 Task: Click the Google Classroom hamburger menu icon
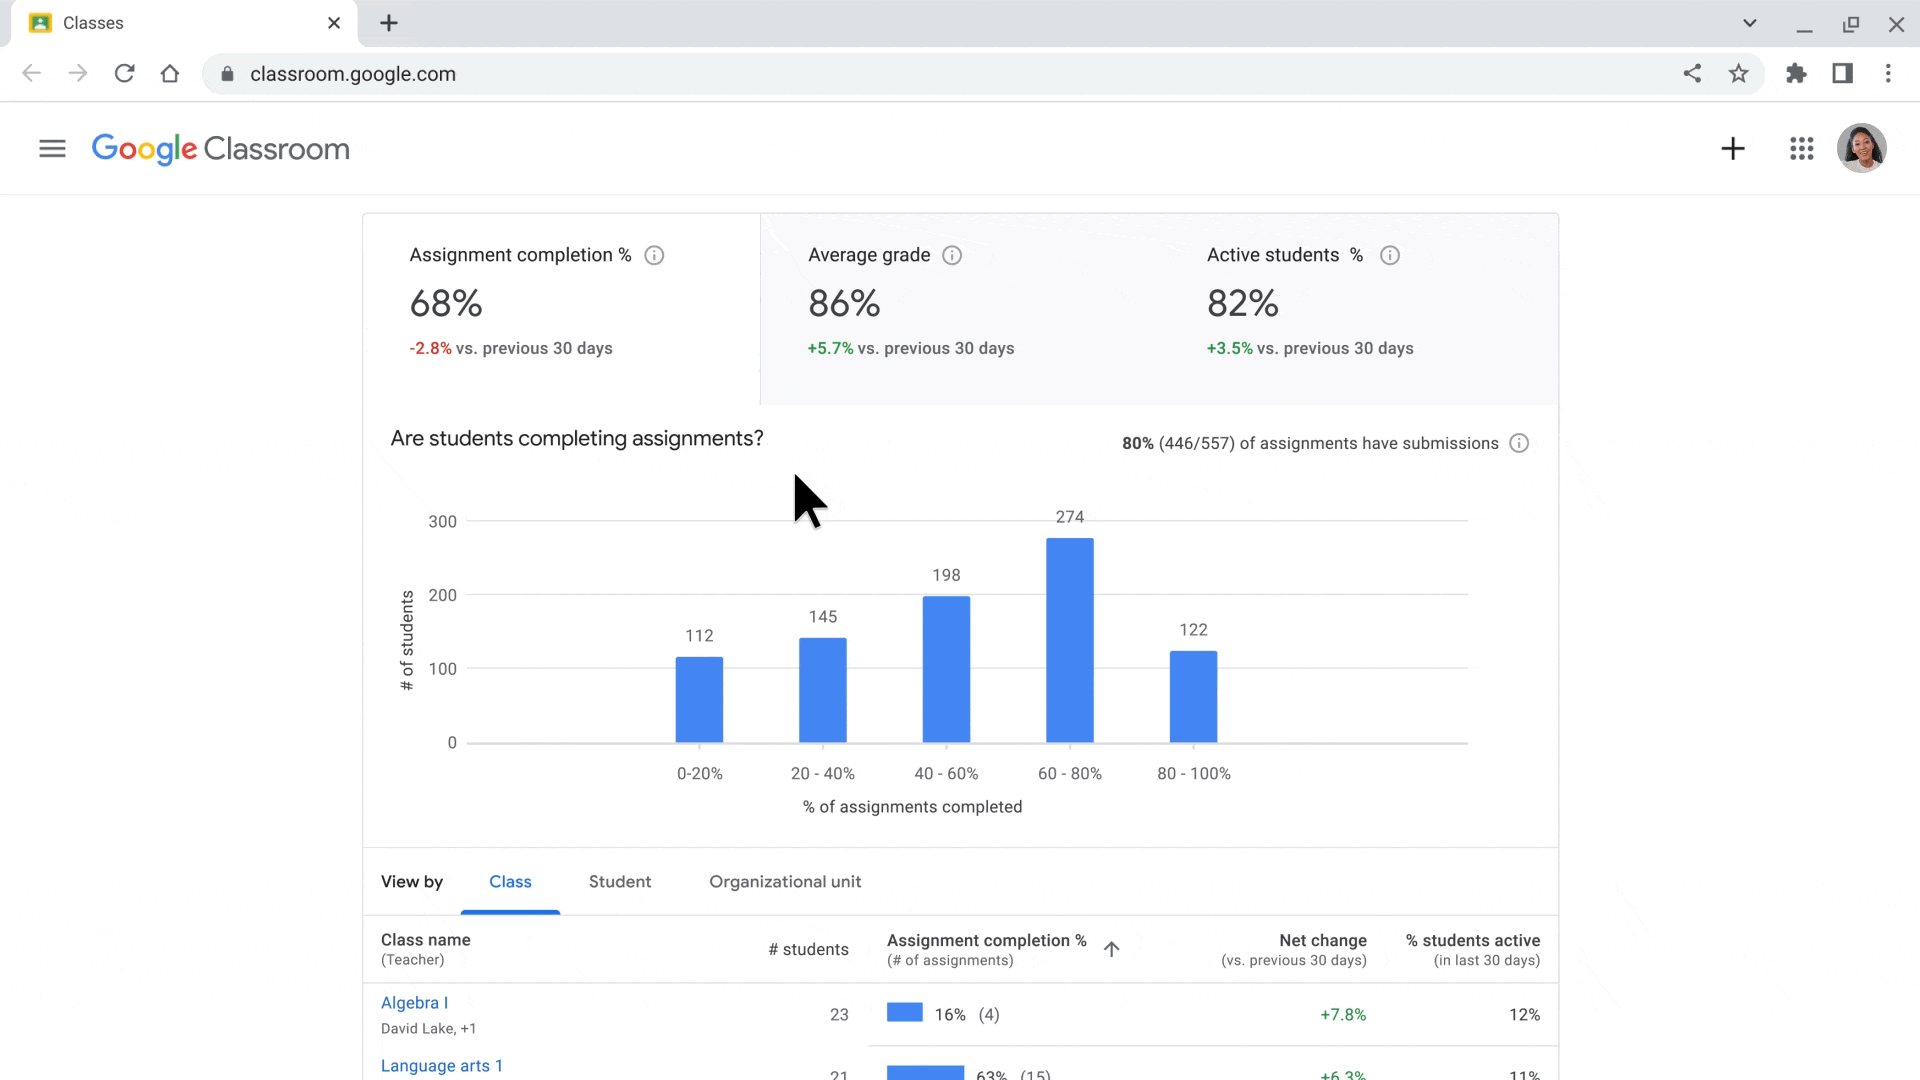click(x=53, y=148)
